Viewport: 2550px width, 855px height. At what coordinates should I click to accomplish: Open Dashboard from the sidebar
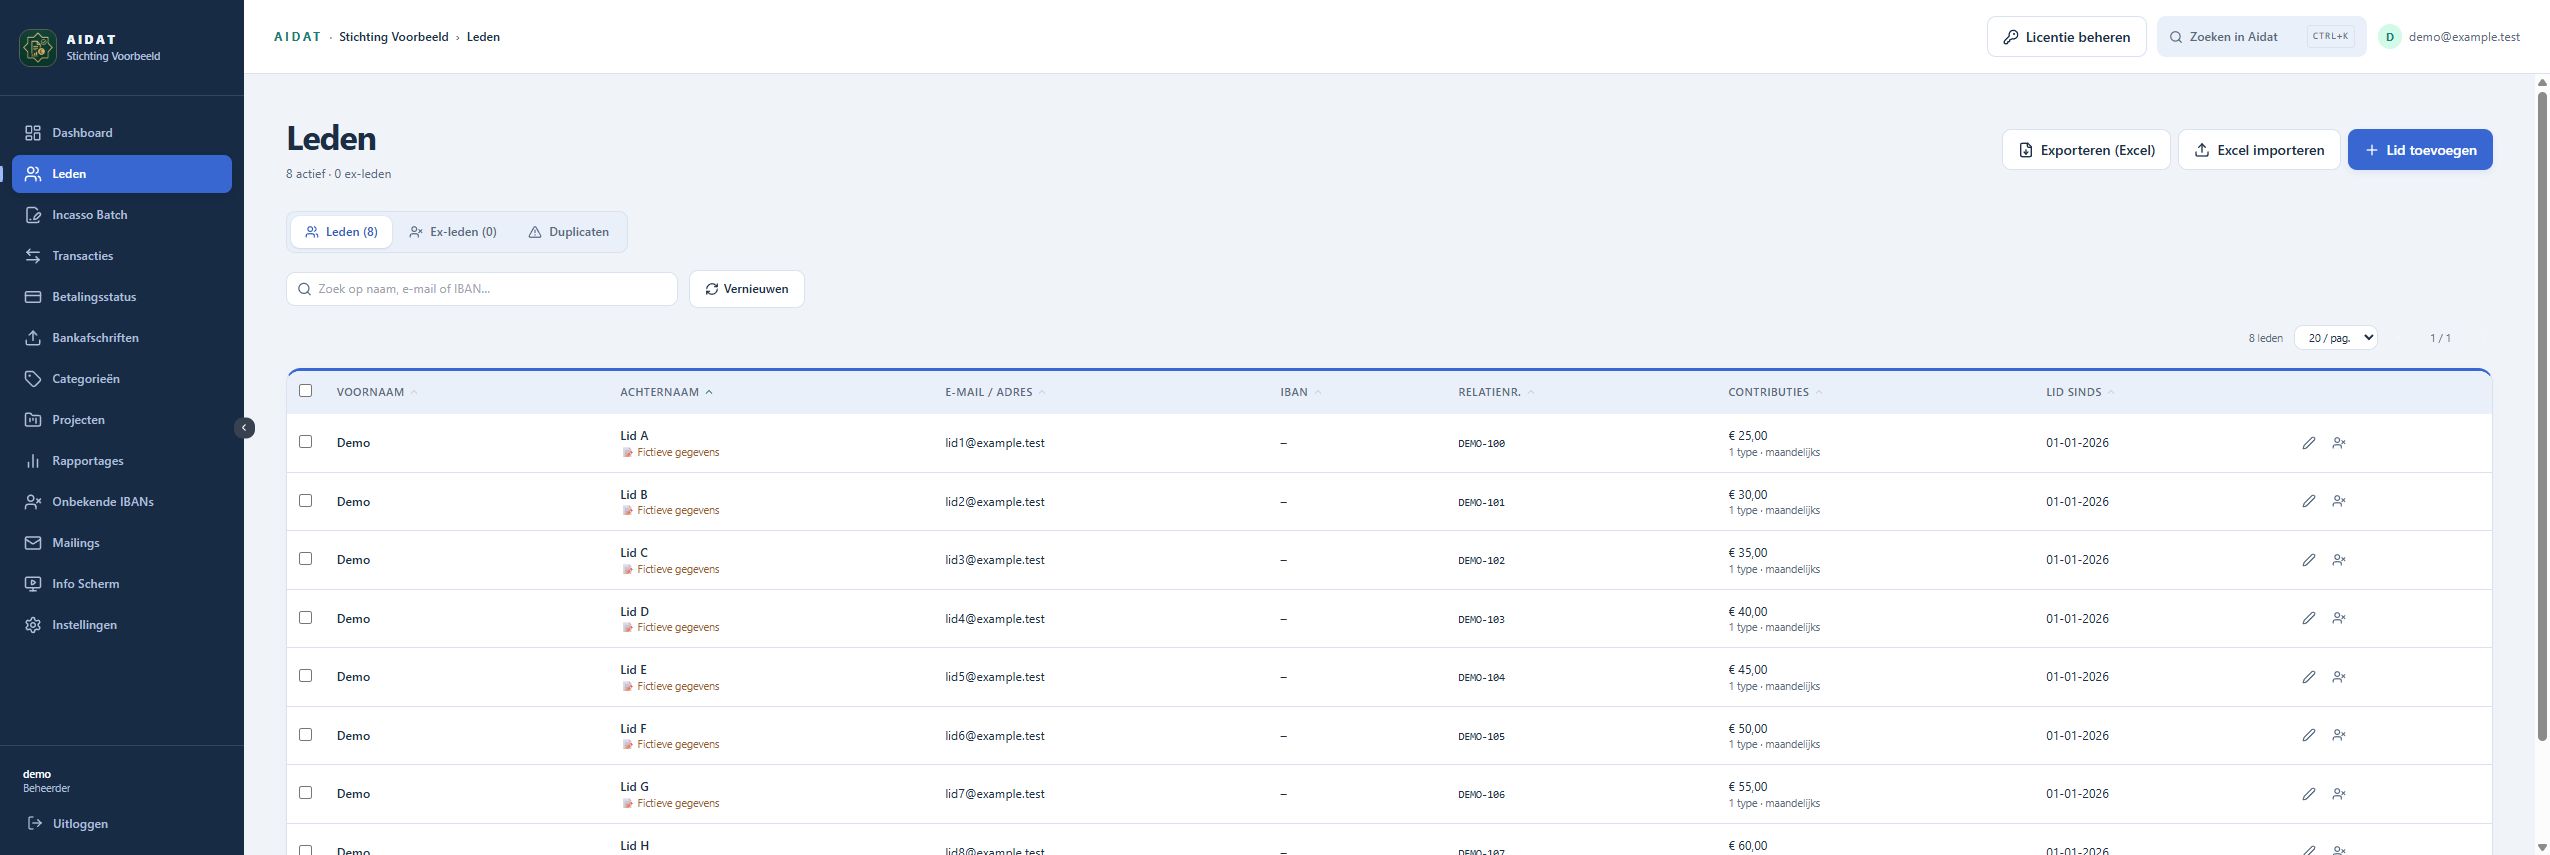click(x=122, y=133)
